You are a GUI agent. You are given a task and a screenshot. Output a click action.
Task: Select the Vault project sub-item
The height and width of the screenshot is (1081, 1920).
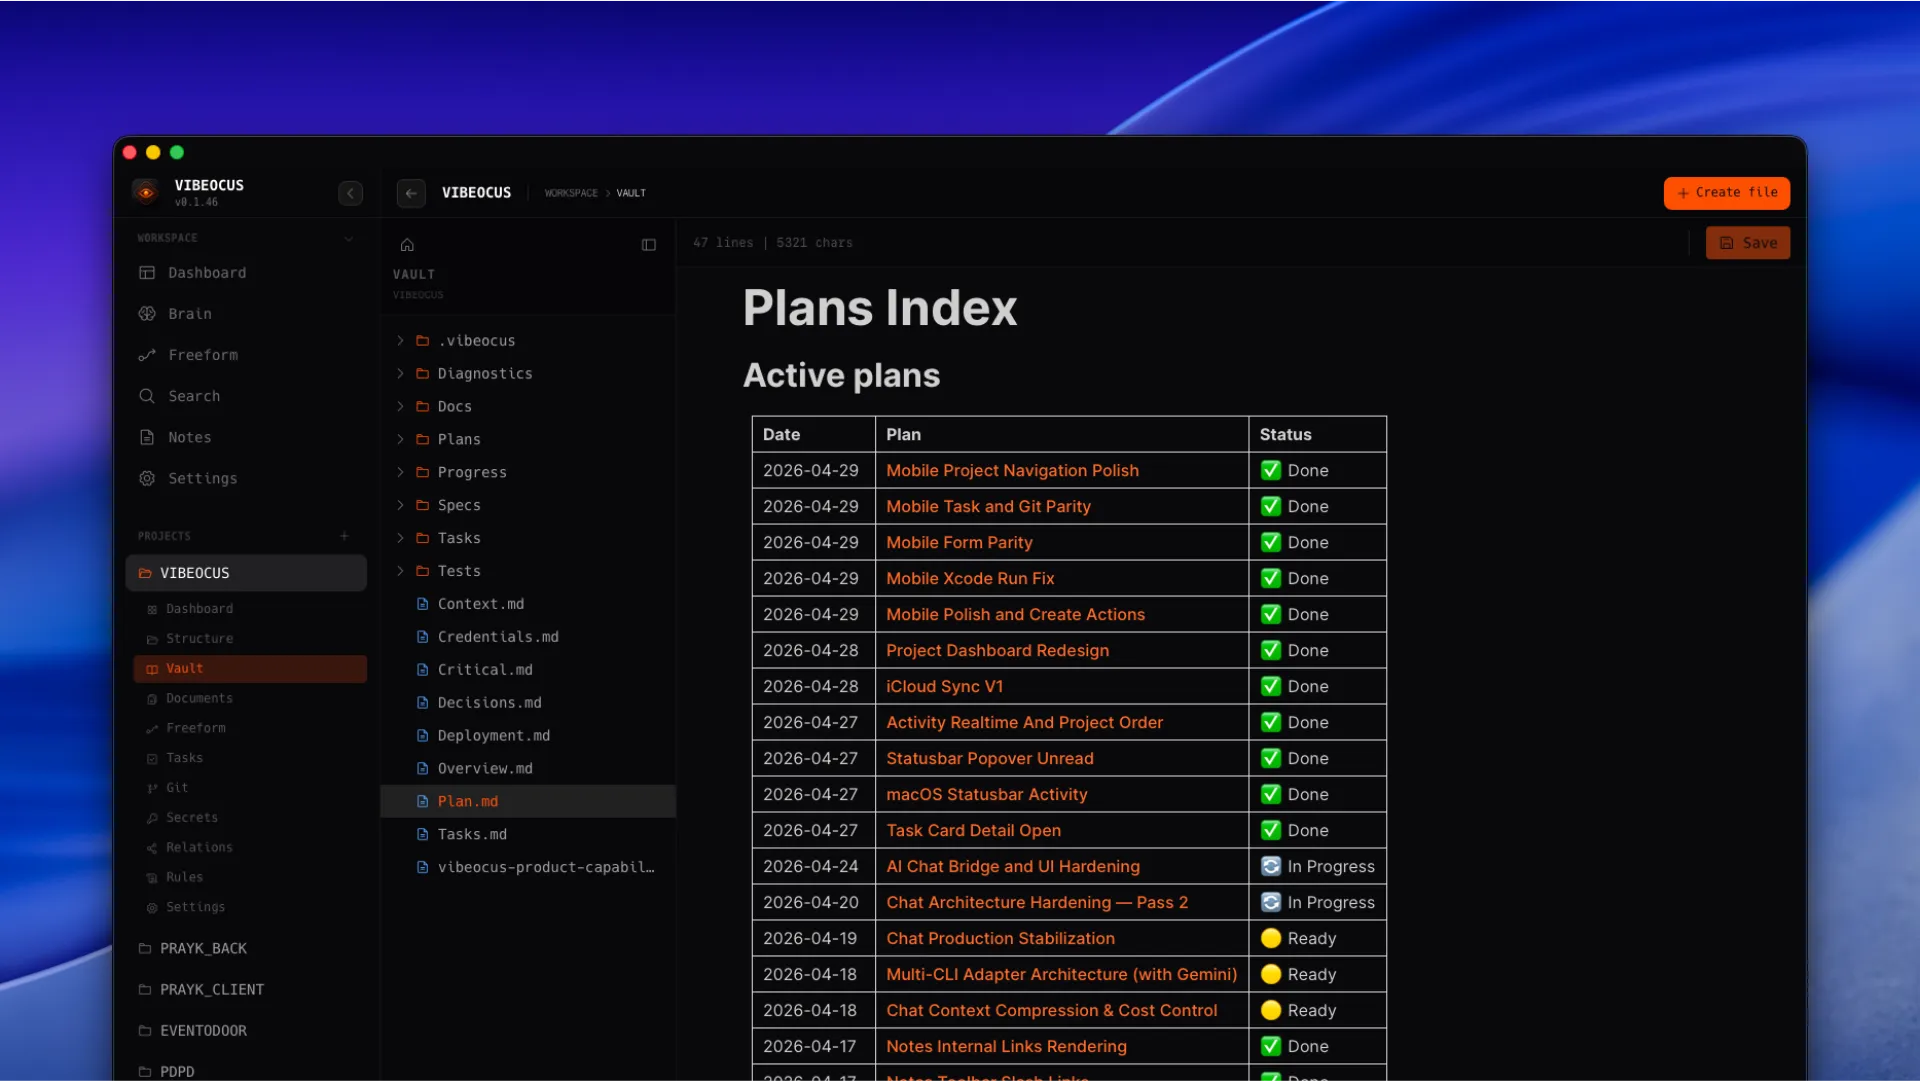[x=250, y=669]
